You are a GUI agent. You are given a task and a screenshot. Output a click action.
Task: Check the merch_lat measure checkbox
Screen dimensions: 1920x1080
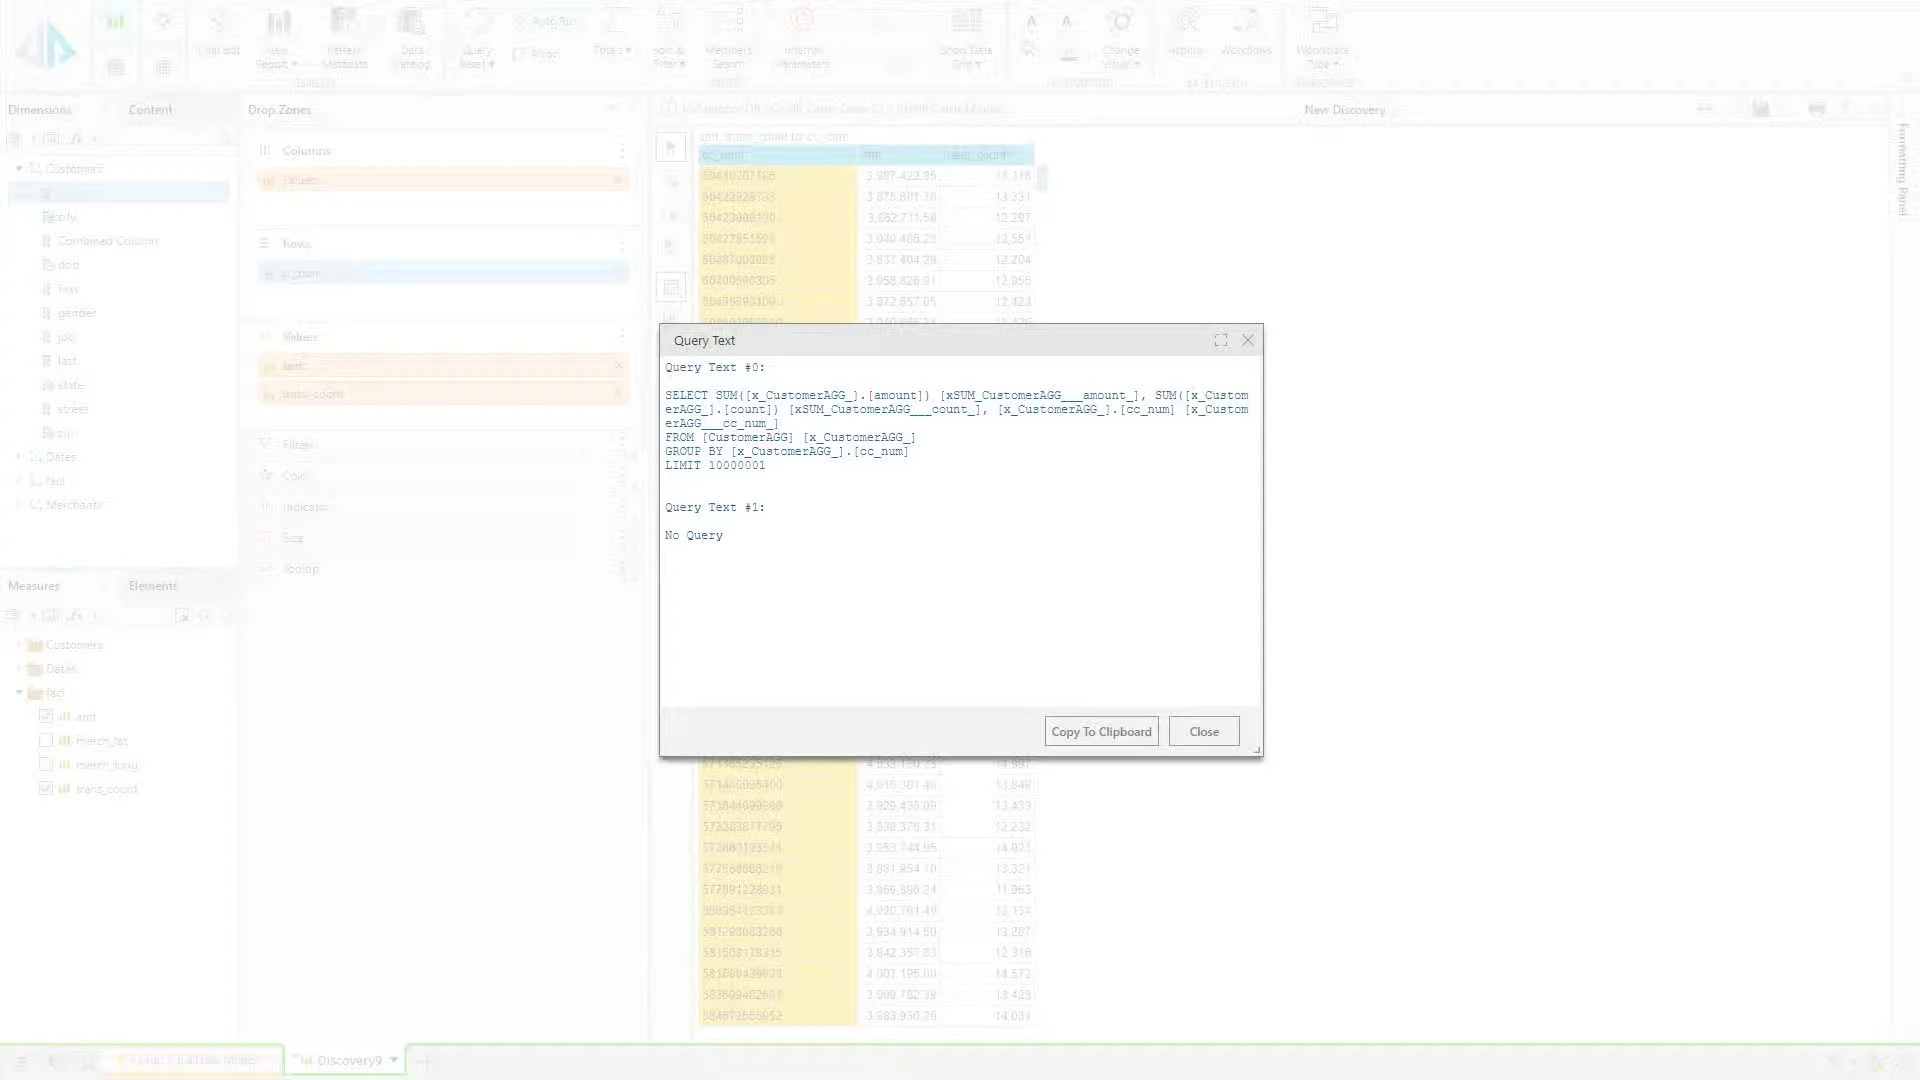point(46,741)
